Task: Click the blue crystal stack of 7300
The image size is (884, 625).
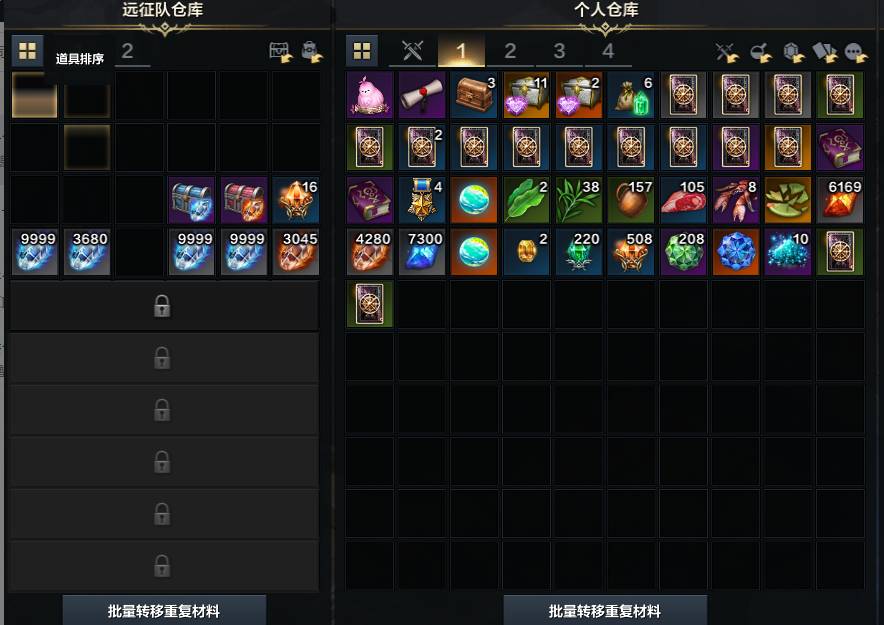Action: click(422, 252)
